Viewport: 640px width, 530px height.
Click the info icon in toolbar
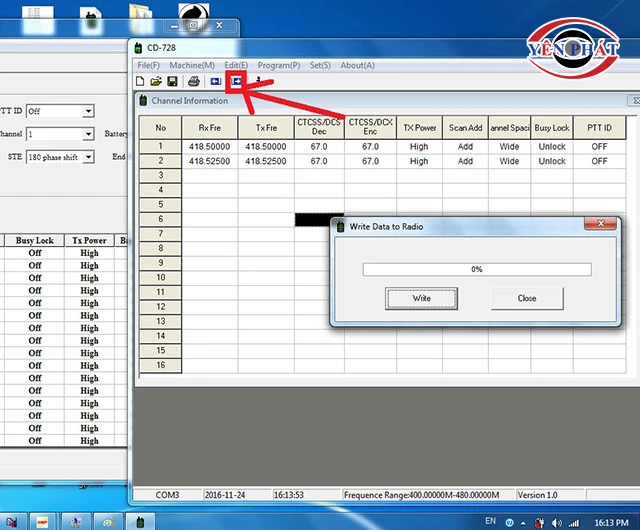pyautogui.click(x=258, y=80)
